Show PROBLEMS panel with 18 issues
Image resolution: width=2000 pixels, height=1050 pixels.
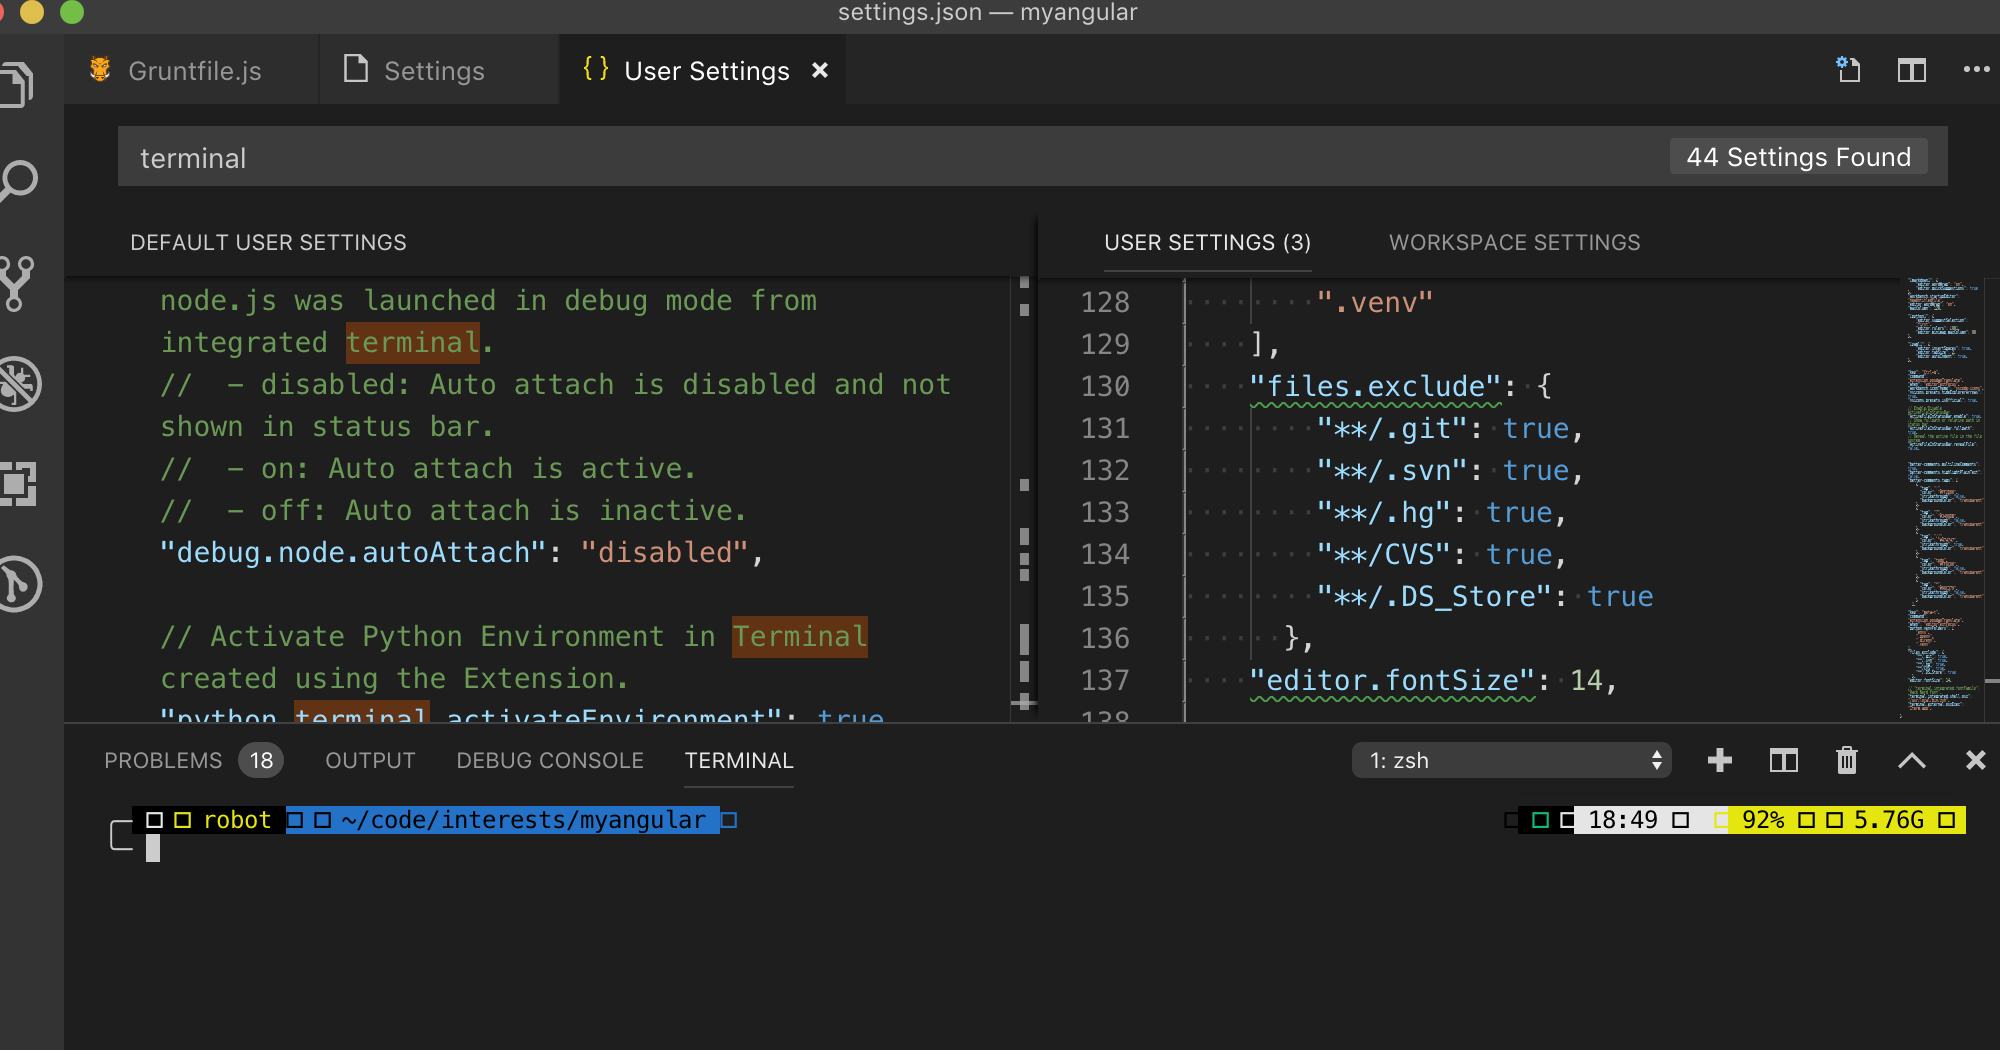coord(163,760)
